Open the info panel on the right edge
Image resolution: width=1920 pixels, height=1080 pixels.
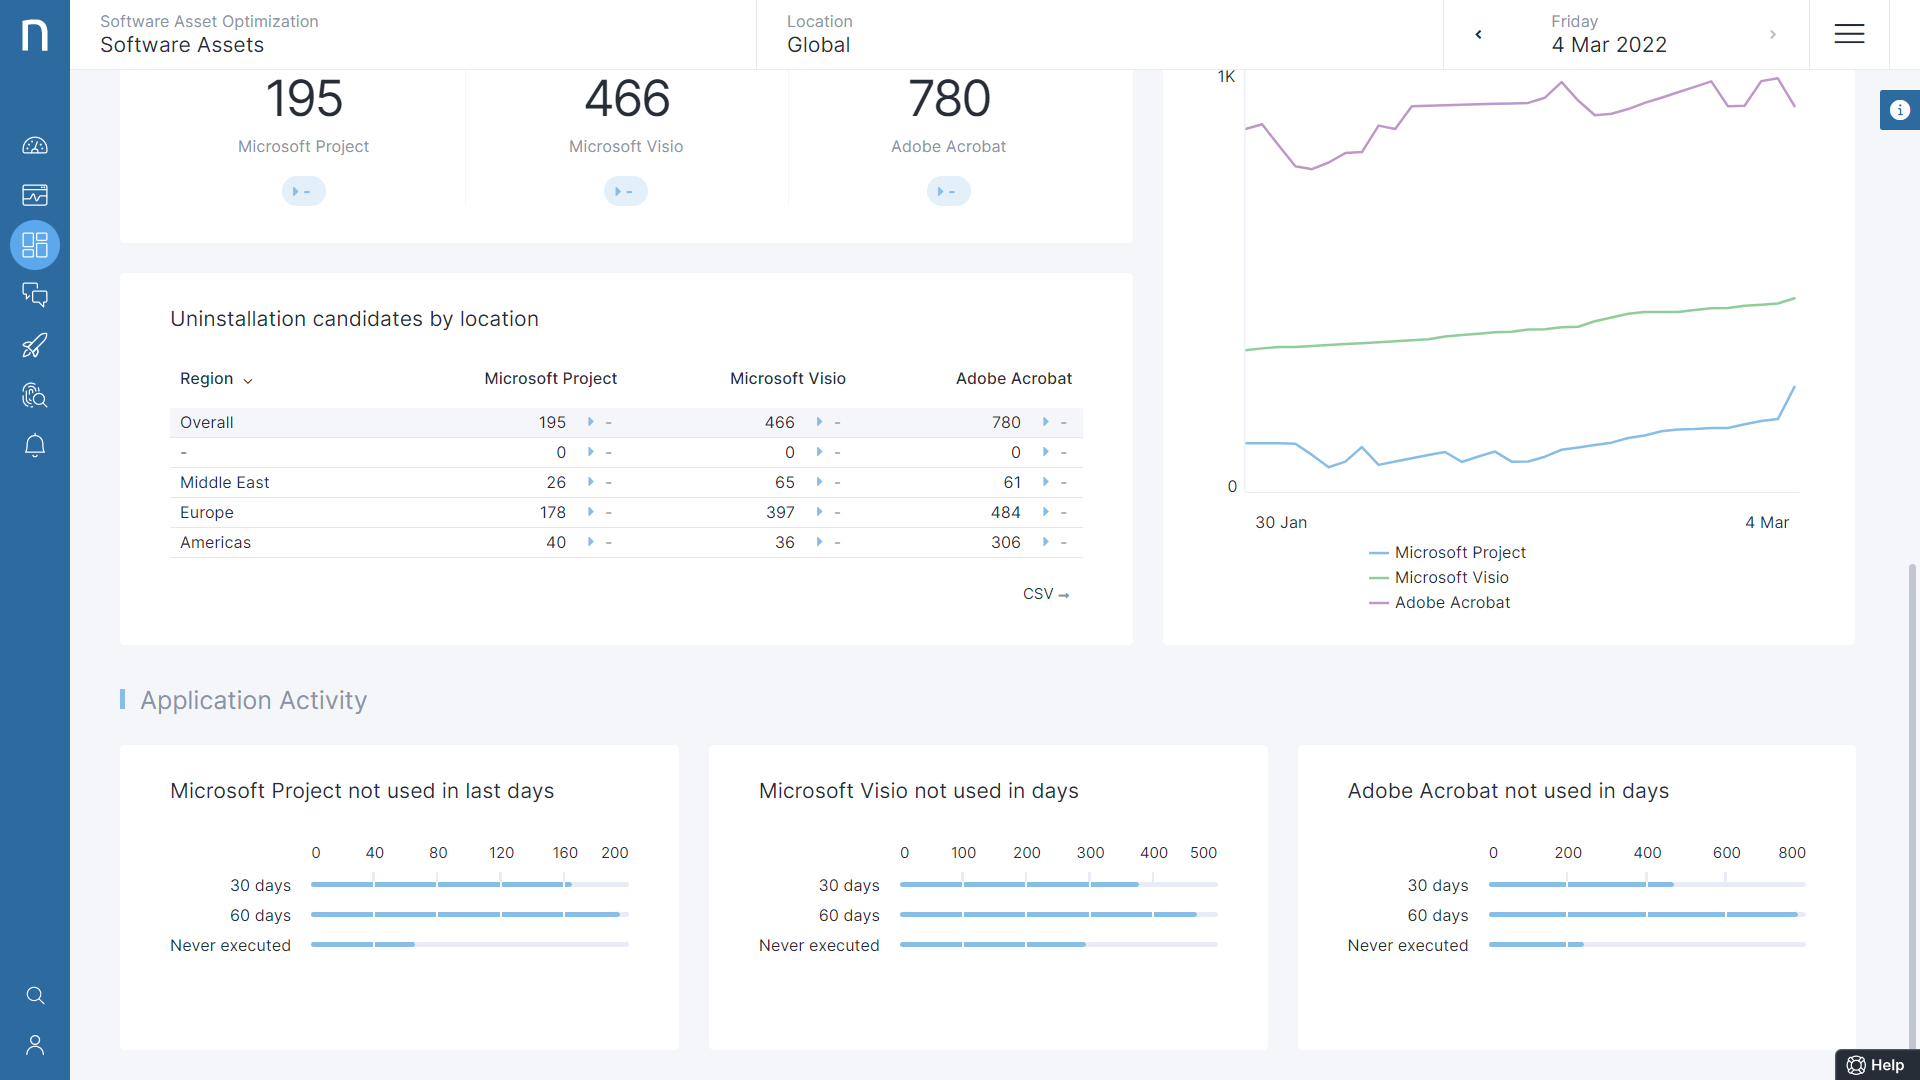click(x=1901, y=110)
